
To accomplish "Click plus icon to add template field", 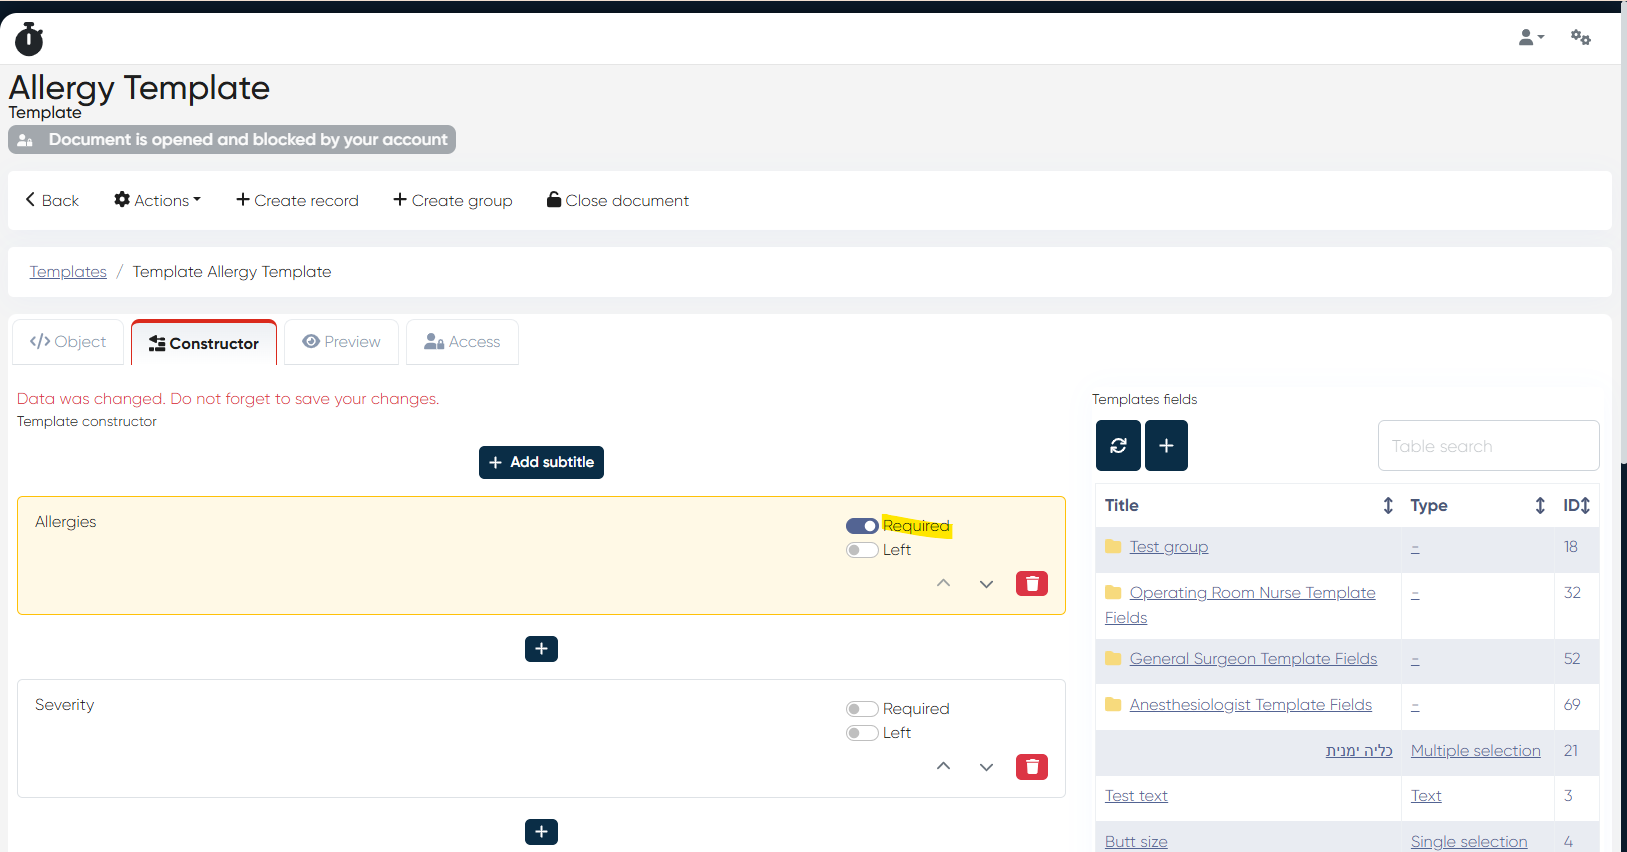I will tap(1166, 446).
